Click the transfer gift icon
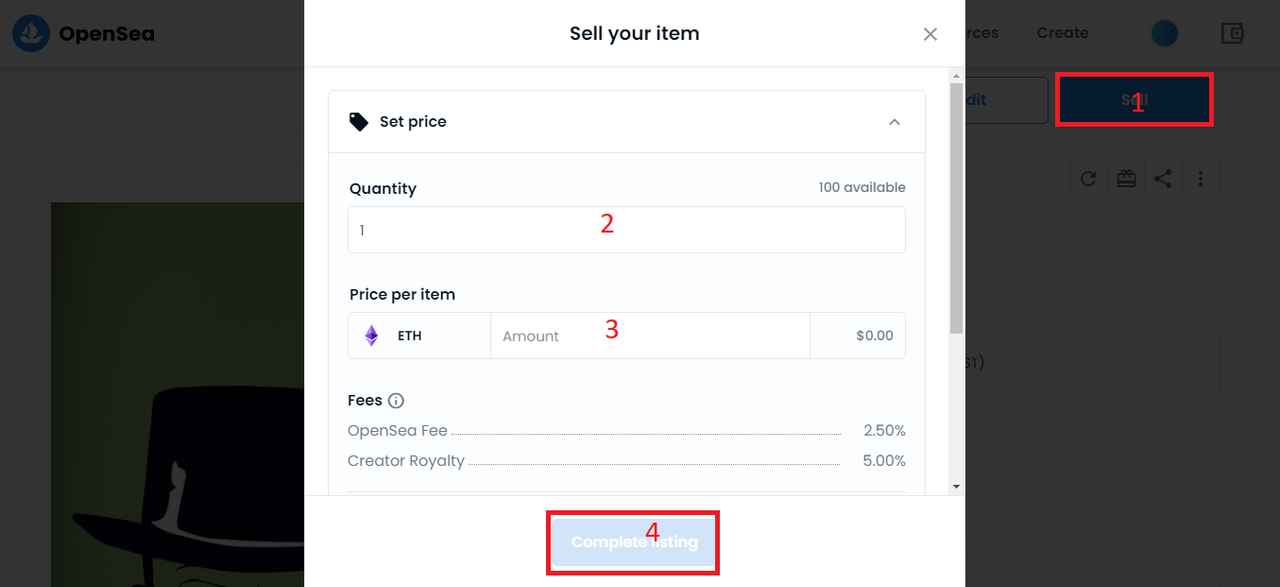This screenshot has height=587, width=1280. pyautogui.click(x=1127, y=179)
